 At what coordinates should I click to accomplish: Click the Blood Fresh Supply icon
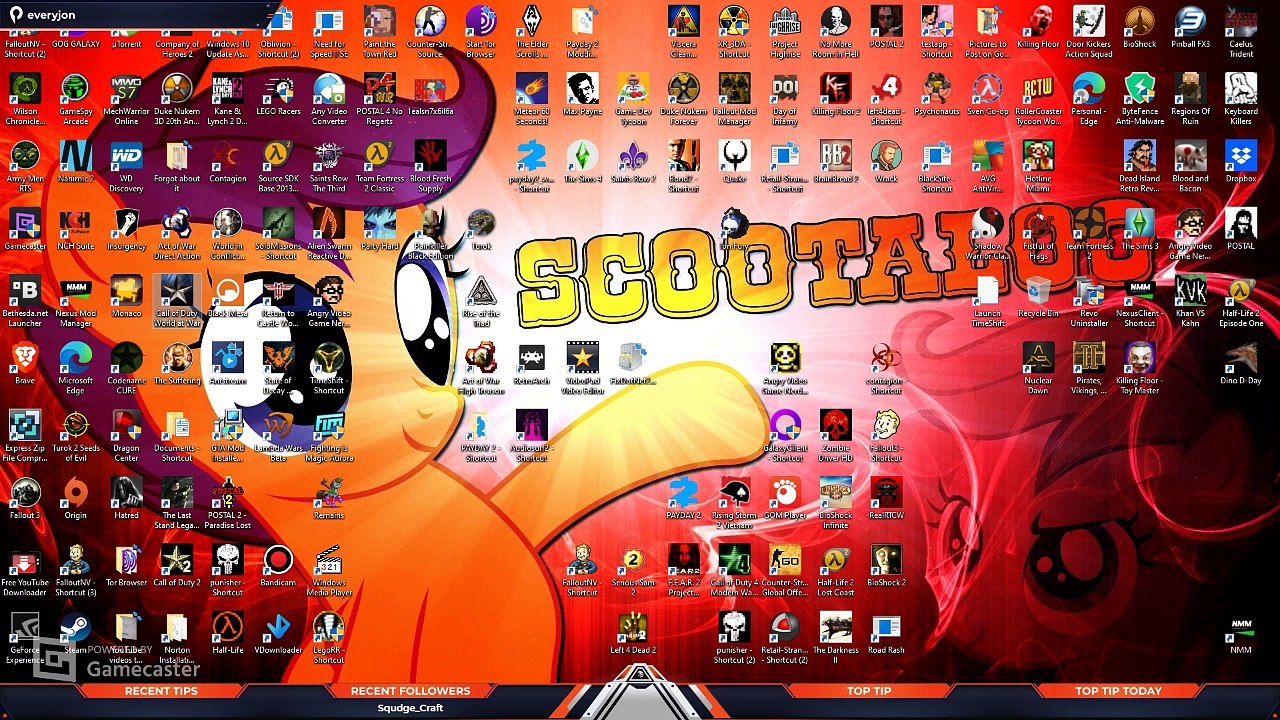click(x=430, y=166)
